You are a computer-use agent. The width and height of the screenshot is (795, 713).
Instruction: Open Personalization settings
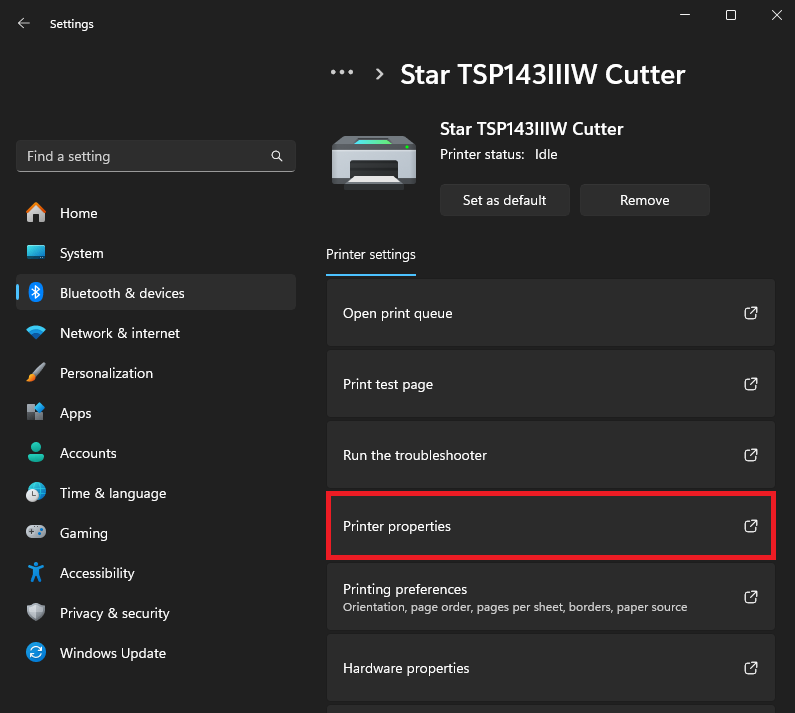[x=156, y=373]
